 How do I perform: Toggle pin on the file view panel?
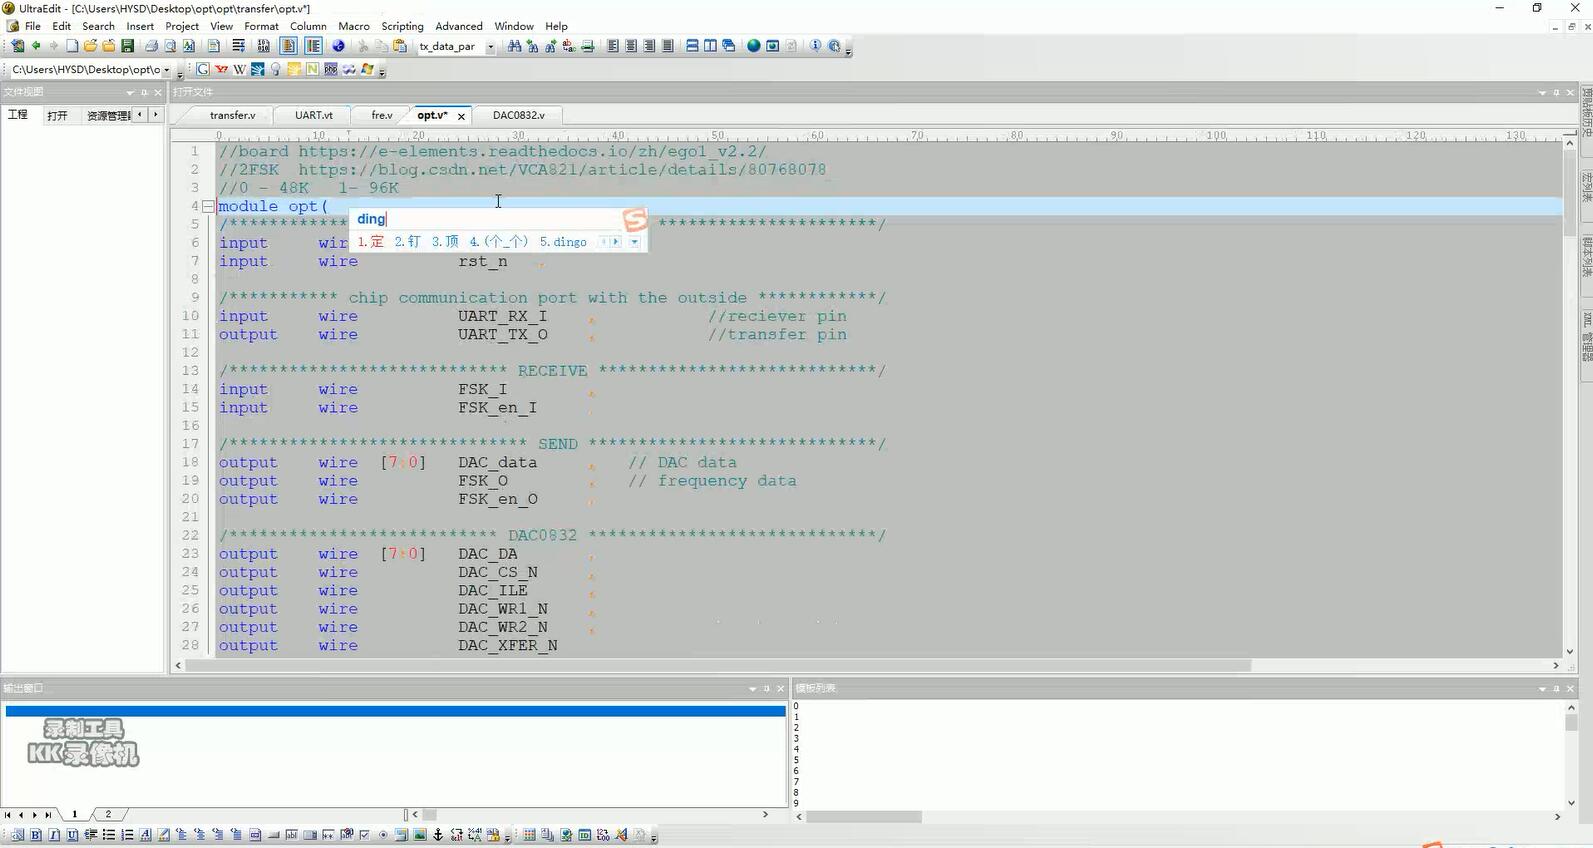(144, 92)
